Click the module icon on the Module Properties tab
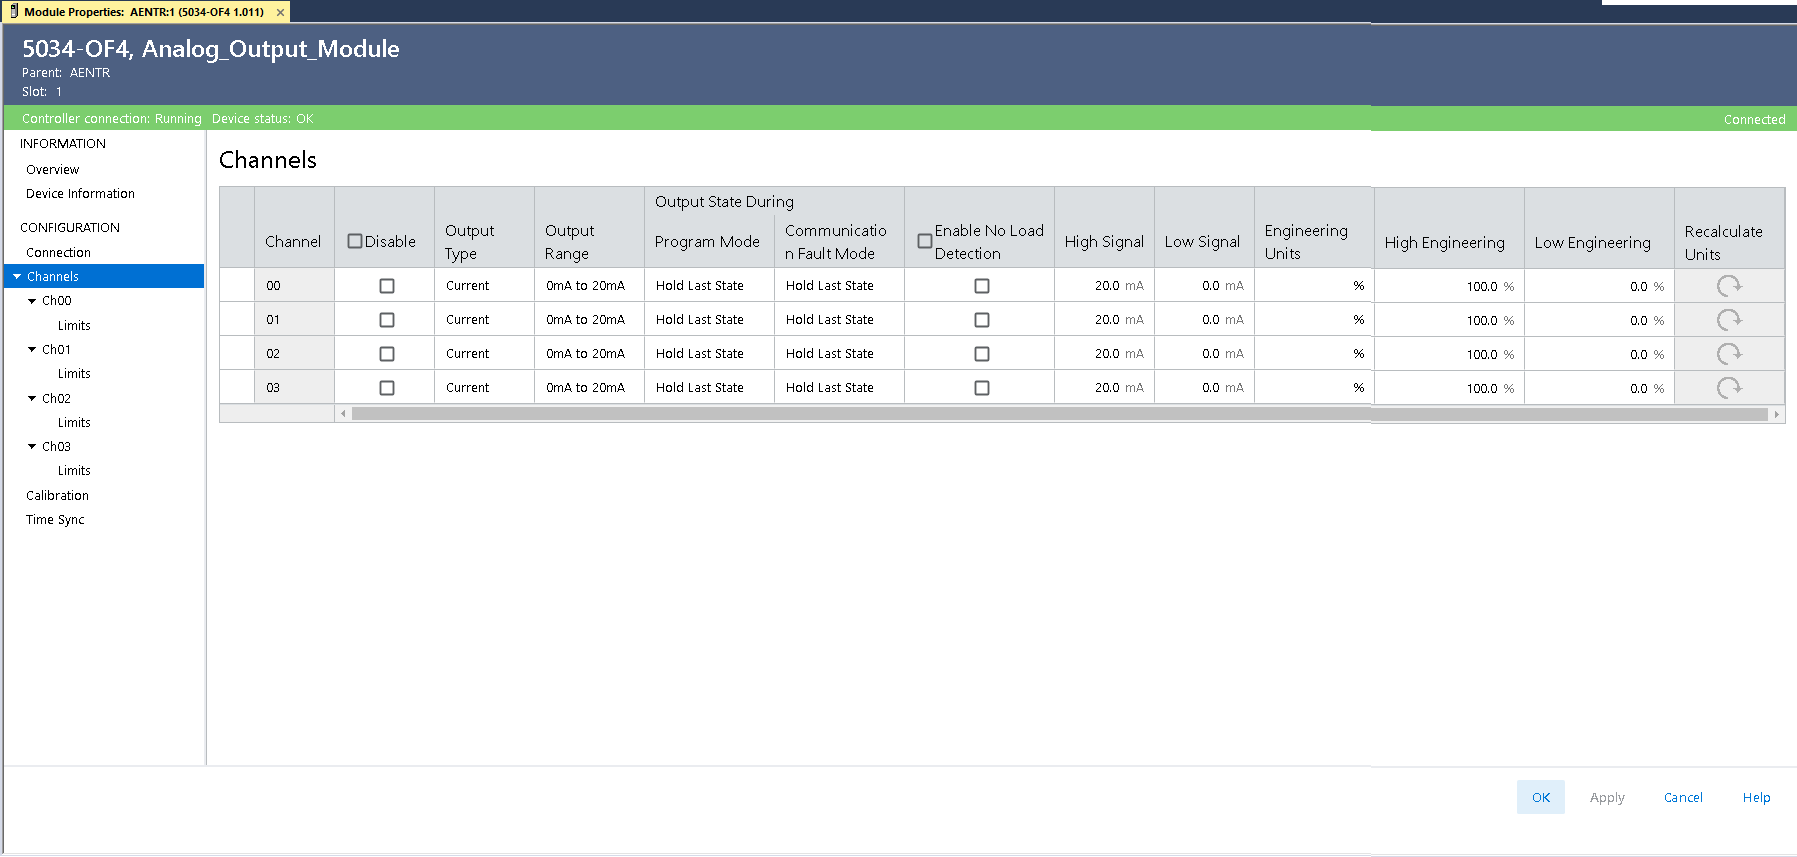Image resolution: width=1797 pixels, height=857 pixels. pyautogui.click(x=14, y=12)
